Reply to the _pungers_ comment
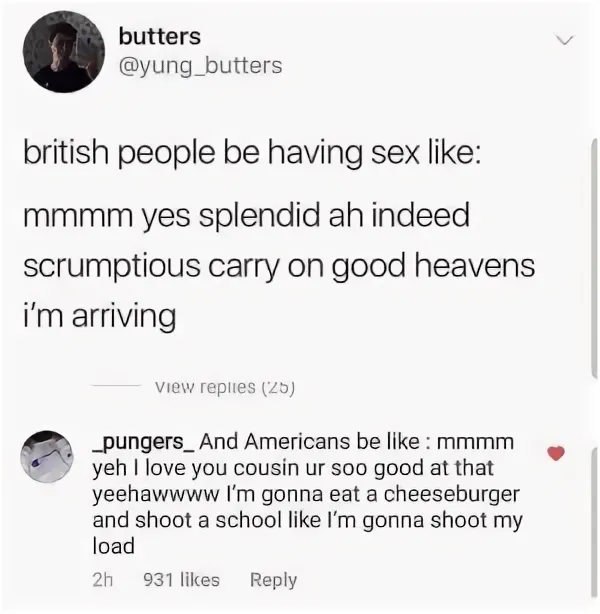600x614 pixels. tap(273, 580)
